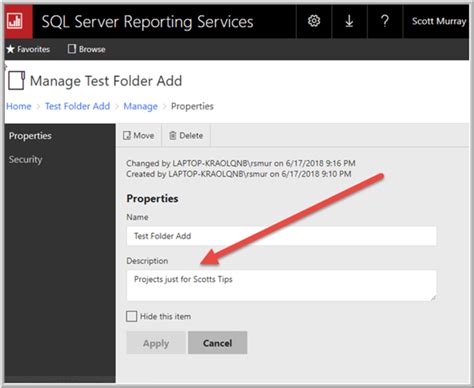Click the Manage breadcrumb link

[140, 106]
